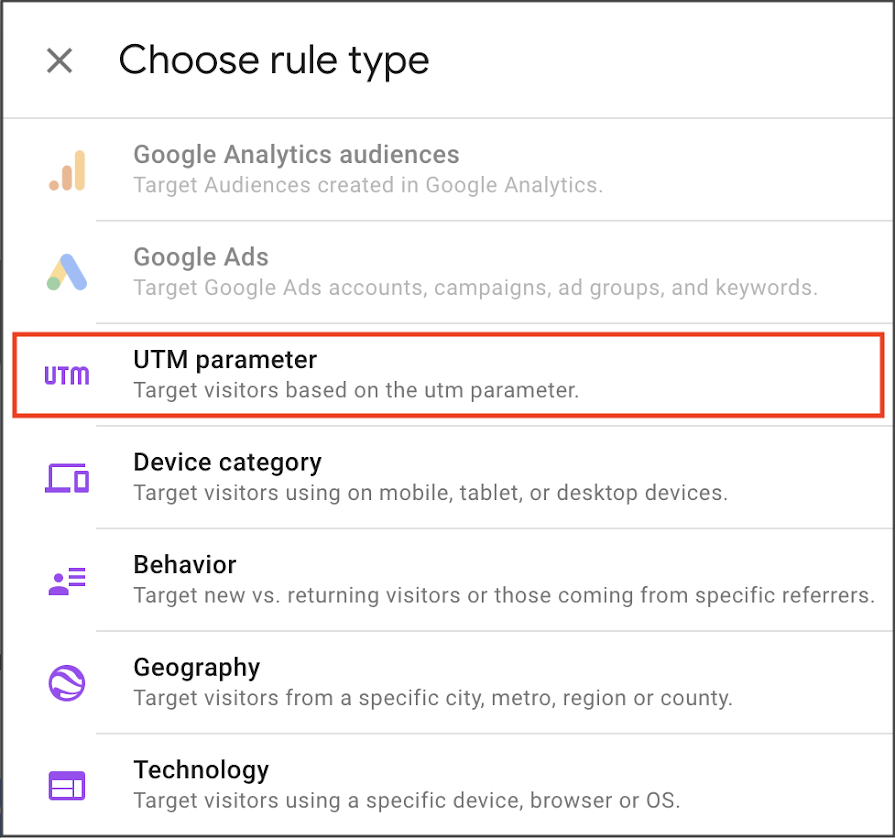The height and width of the screenshot is (838, 895).
Task: Click the purple UTM icon
Action: 67,376
